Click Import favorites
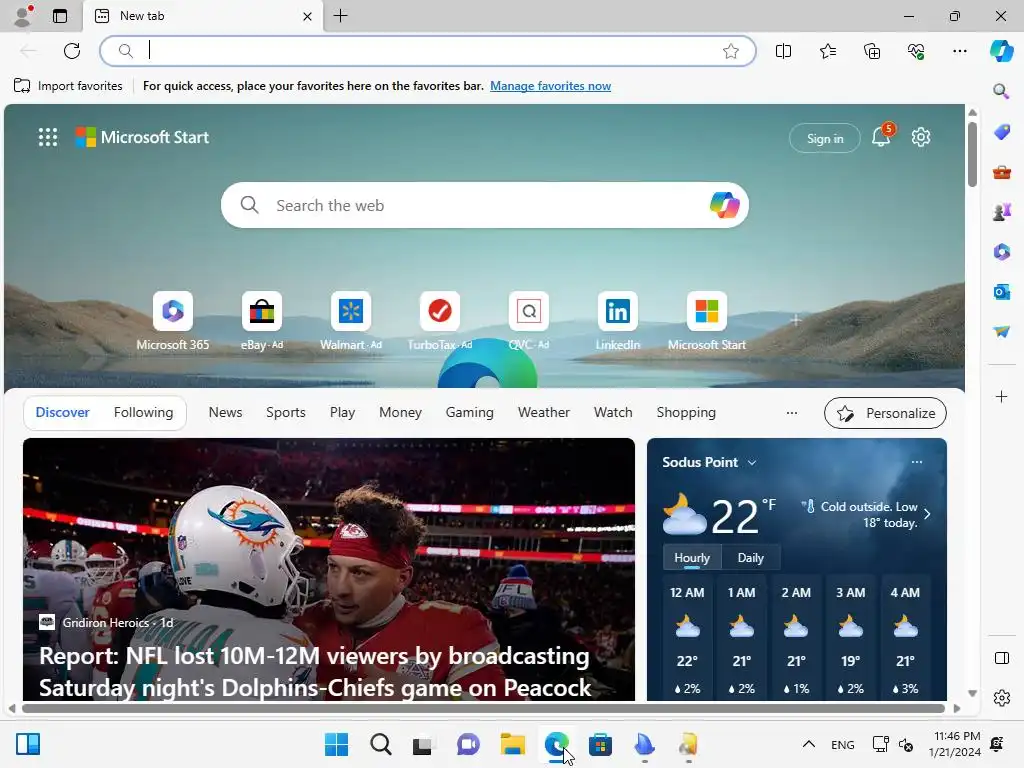 pos(68,86)
